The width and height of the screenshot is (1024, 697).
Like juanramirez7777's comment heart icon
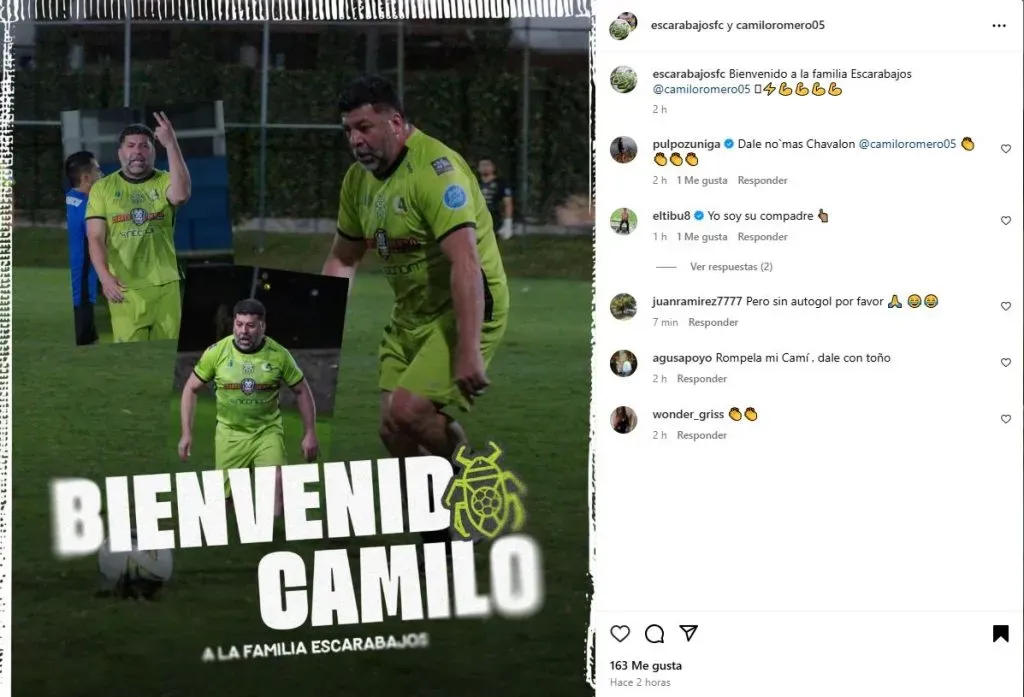[x=1006, y=306]
